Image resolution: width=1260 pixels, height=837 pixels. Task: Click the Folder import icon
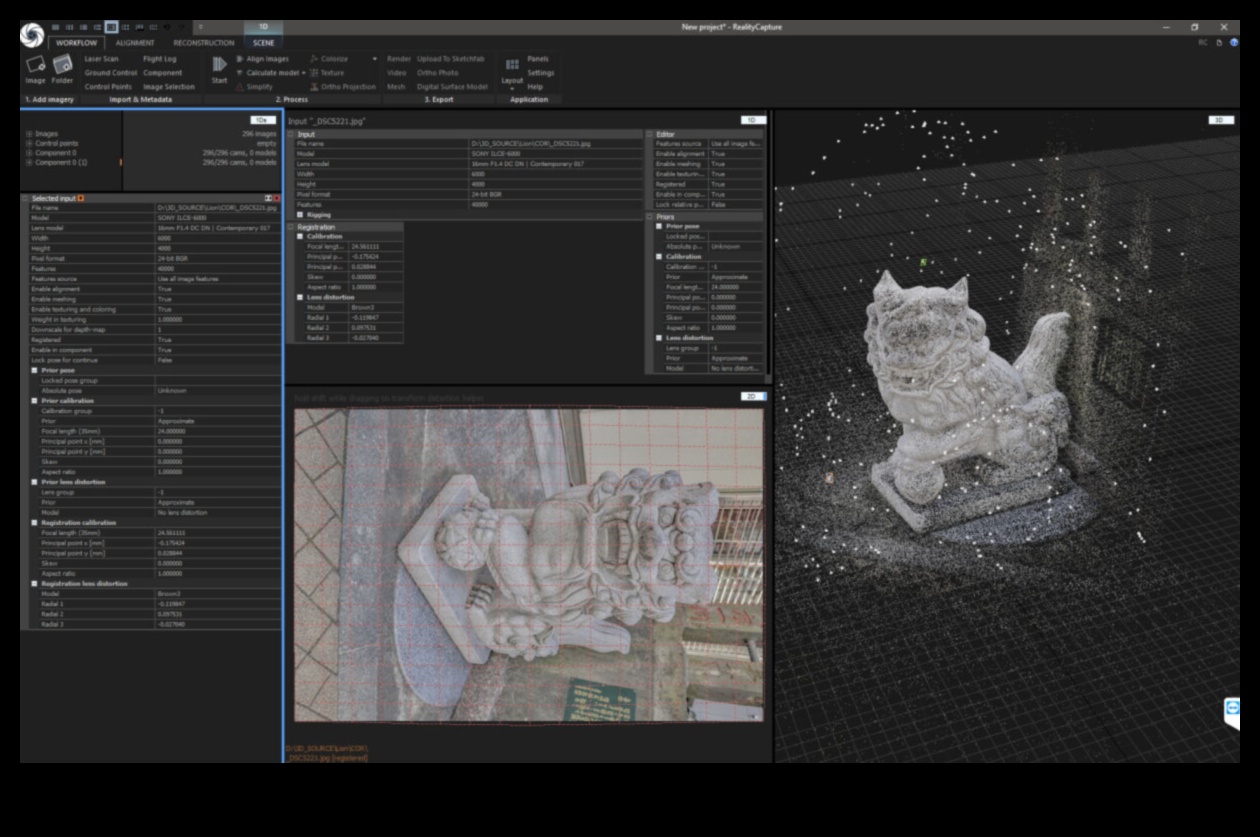[63, 66]
